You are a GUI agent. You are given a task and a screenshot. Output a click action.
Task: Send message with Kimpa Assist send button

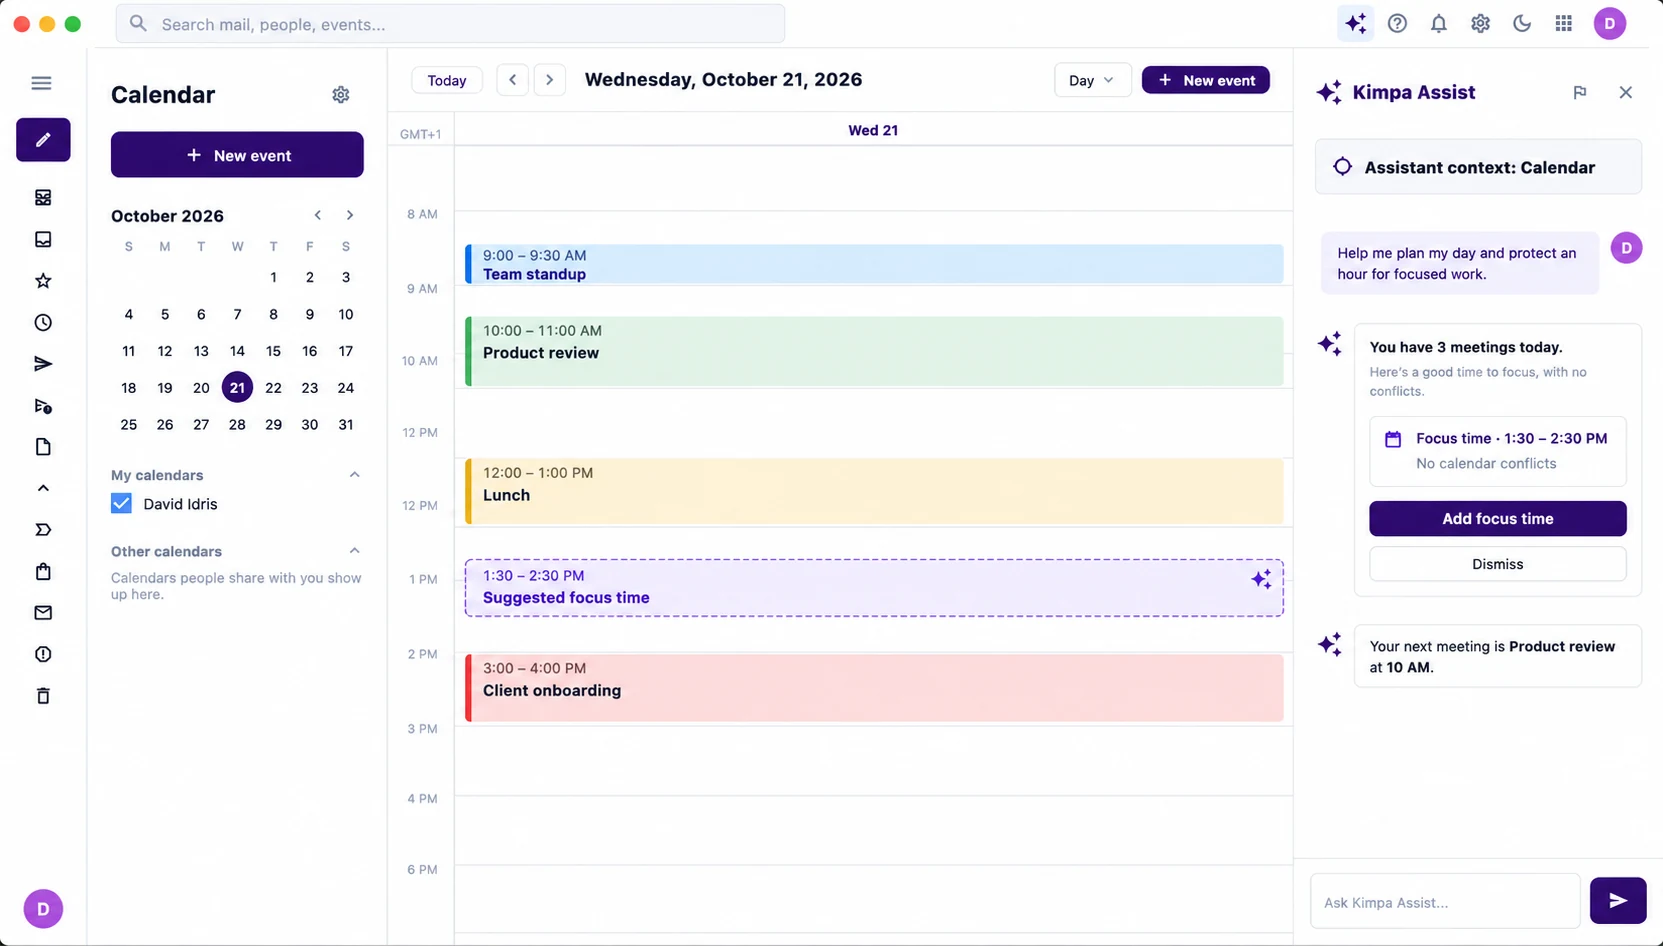coord(1618,901)
